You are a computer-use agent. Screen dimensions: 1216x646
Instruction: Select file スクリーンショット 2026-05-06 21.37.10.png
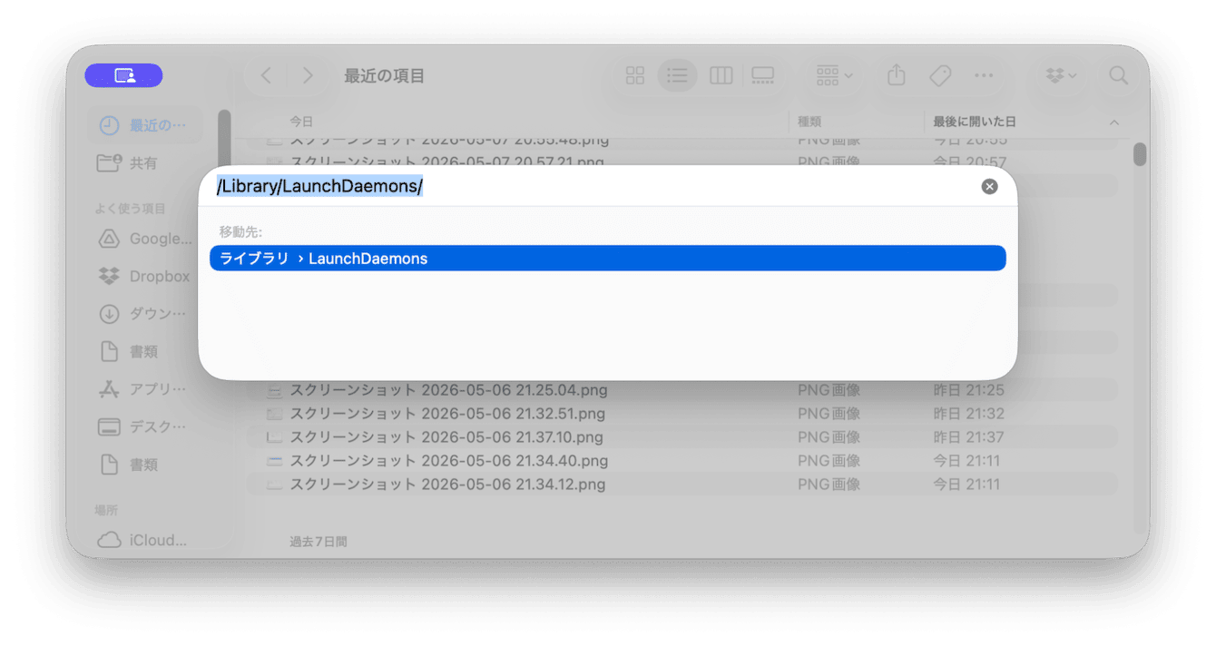[x=682, y=437]
